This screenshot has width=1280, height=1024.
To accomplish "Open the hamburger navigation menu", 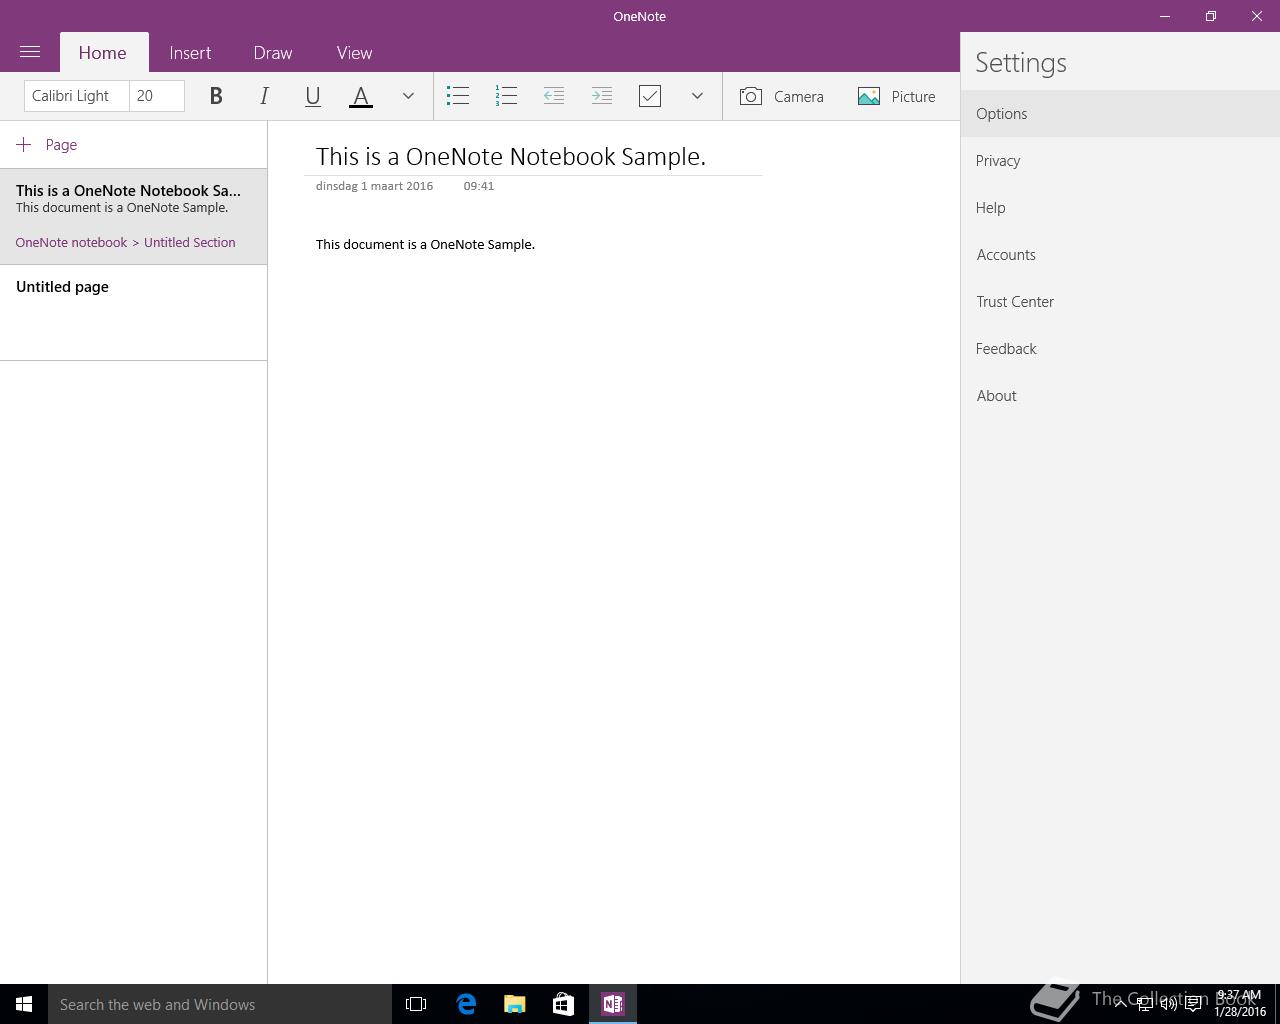I will [x=30, y=52].
